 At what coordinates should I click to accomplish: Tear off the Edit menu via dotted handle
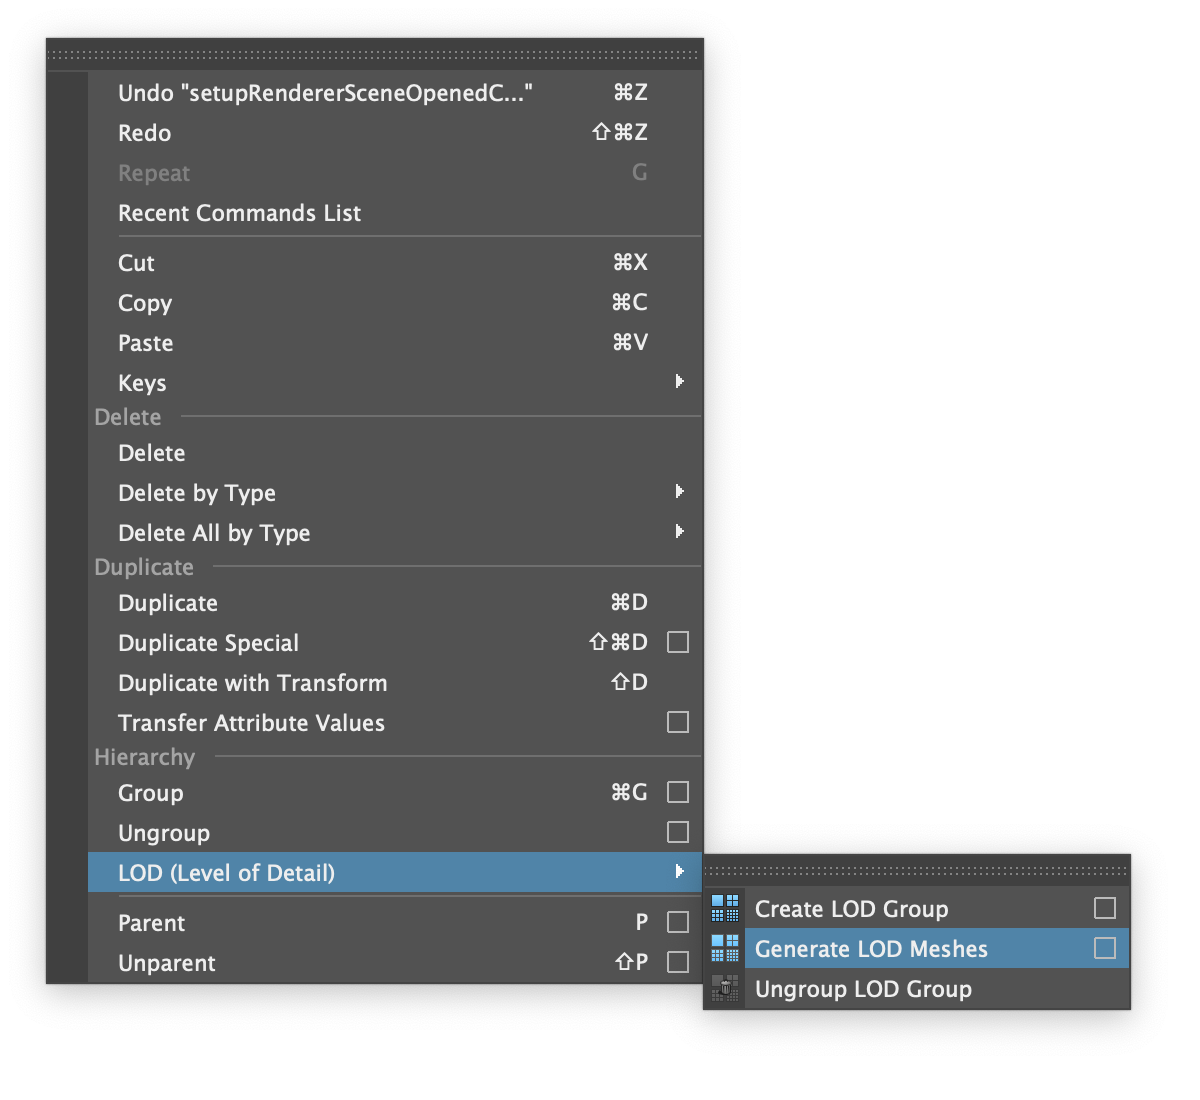pyautogui.click(x=375, y=55)
